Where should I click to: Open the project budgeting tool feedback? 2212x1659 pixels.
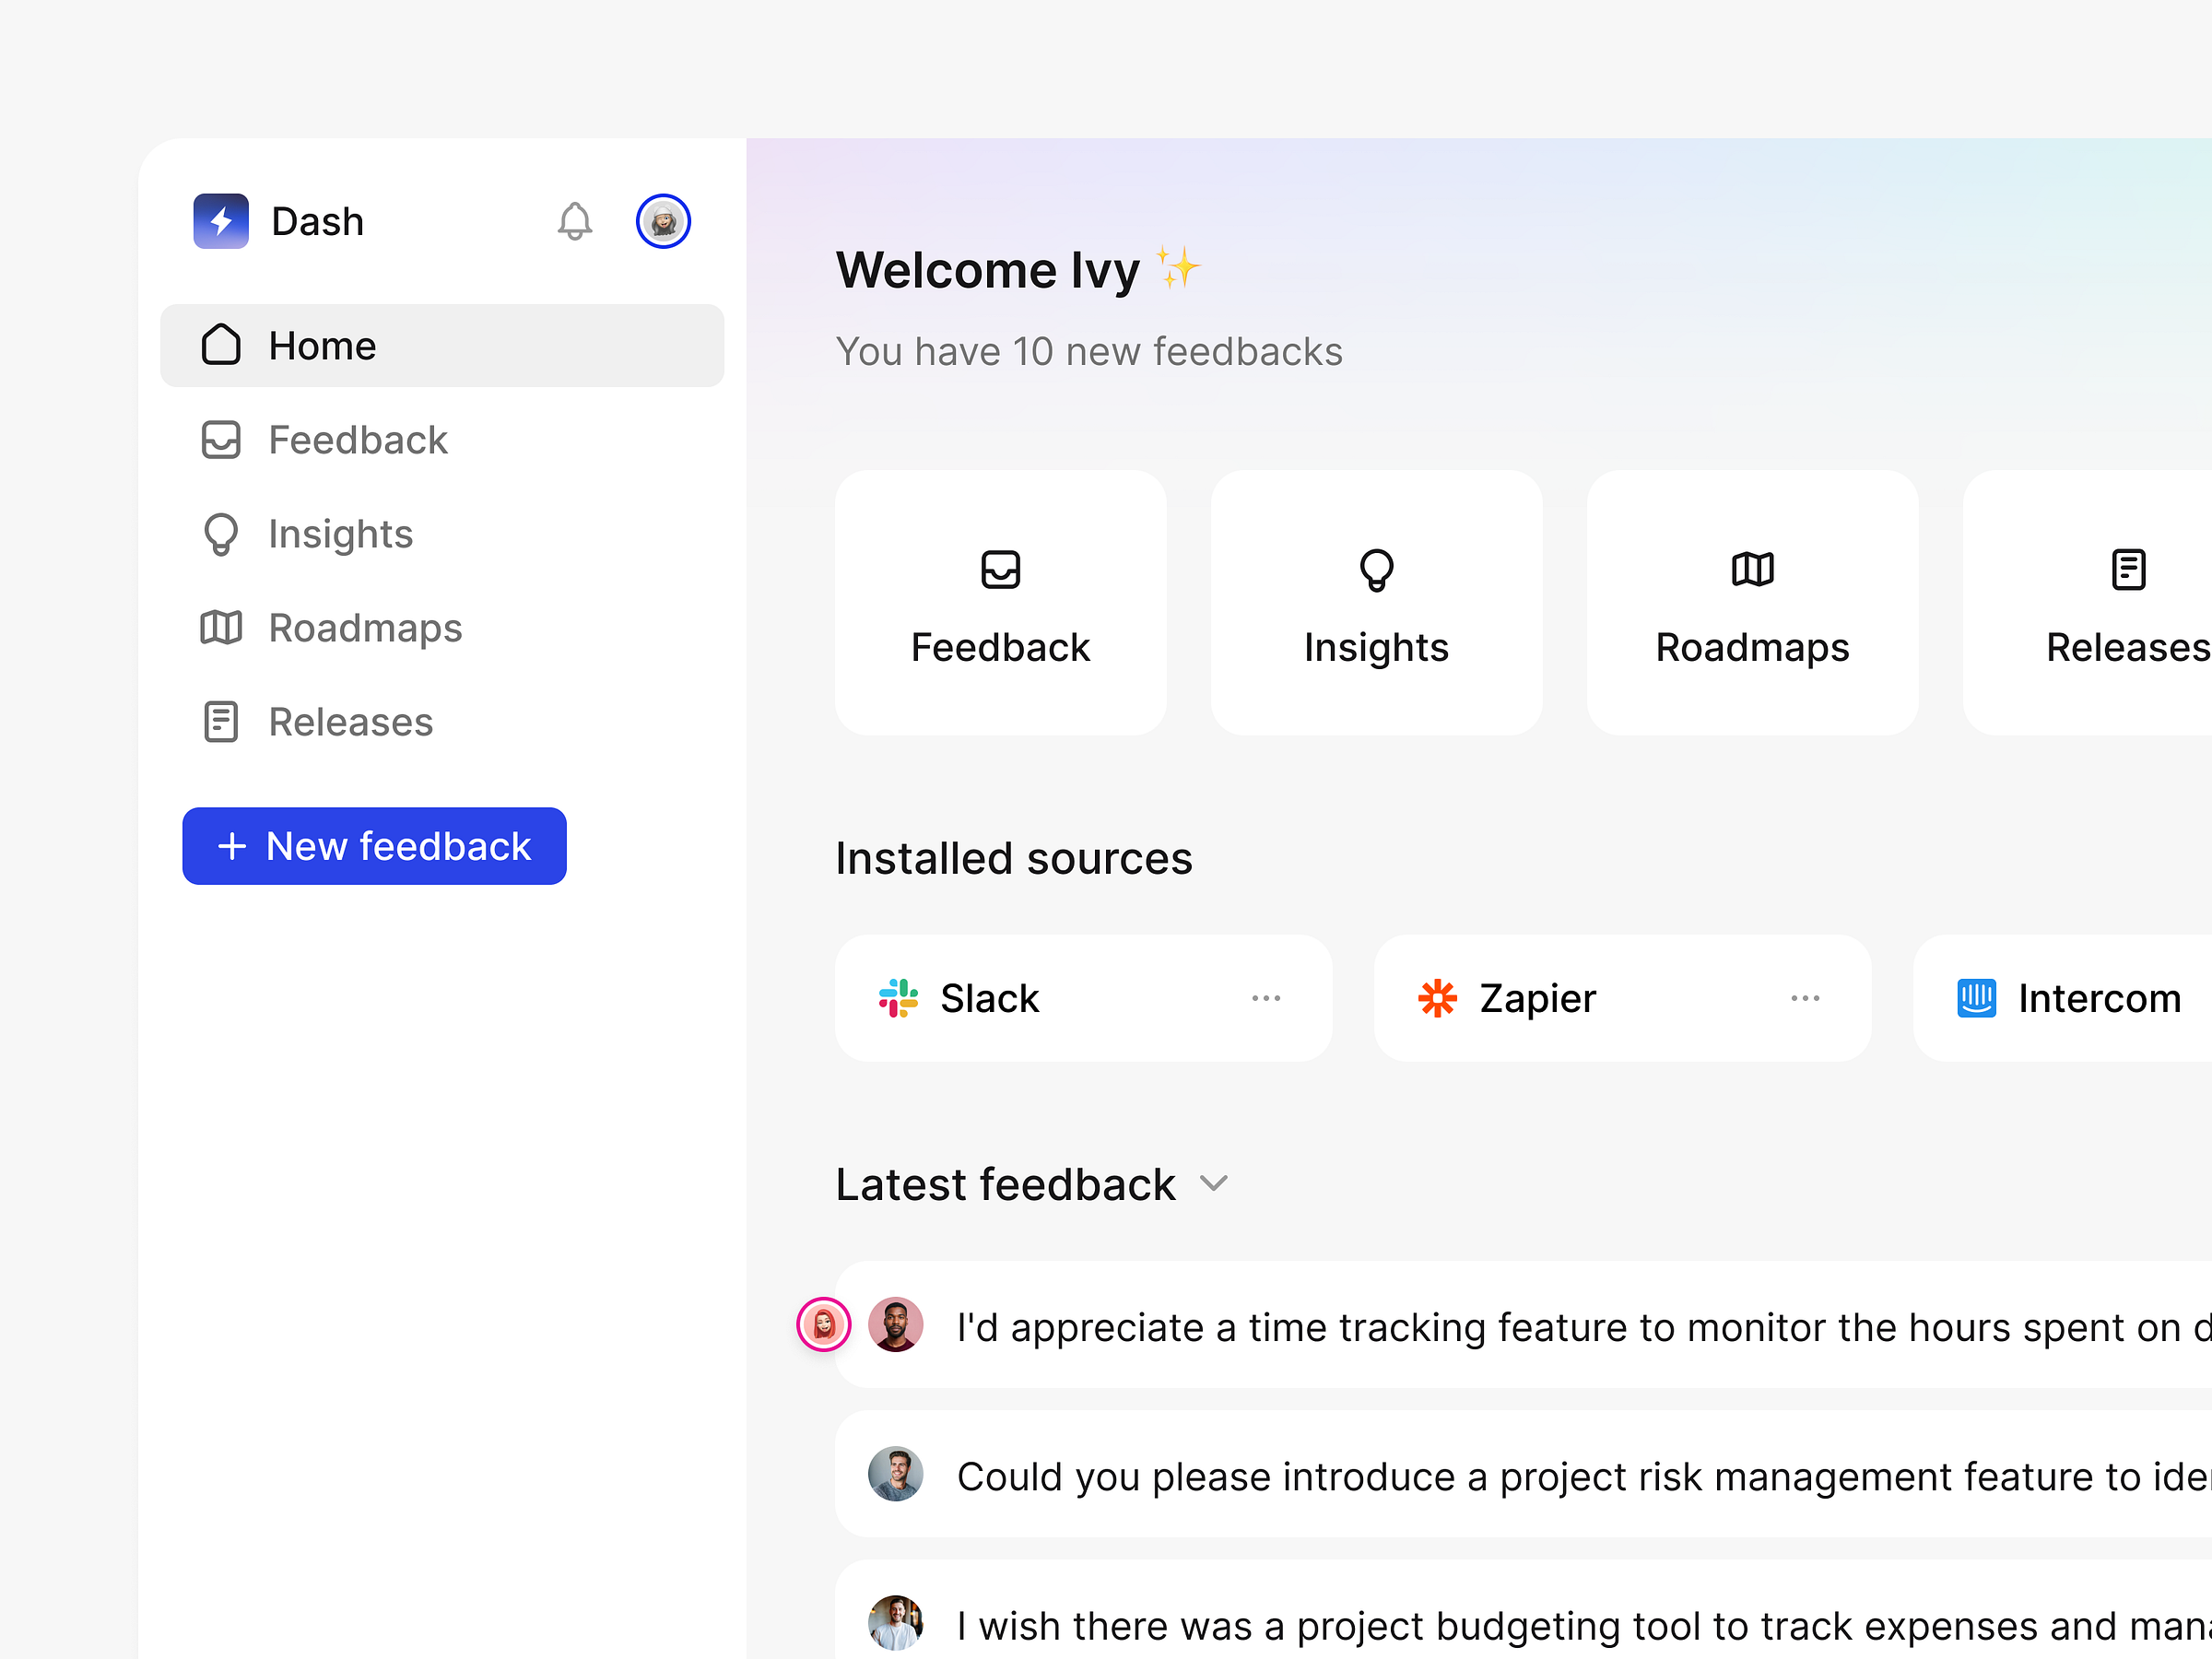(x=1523, y=1609)
